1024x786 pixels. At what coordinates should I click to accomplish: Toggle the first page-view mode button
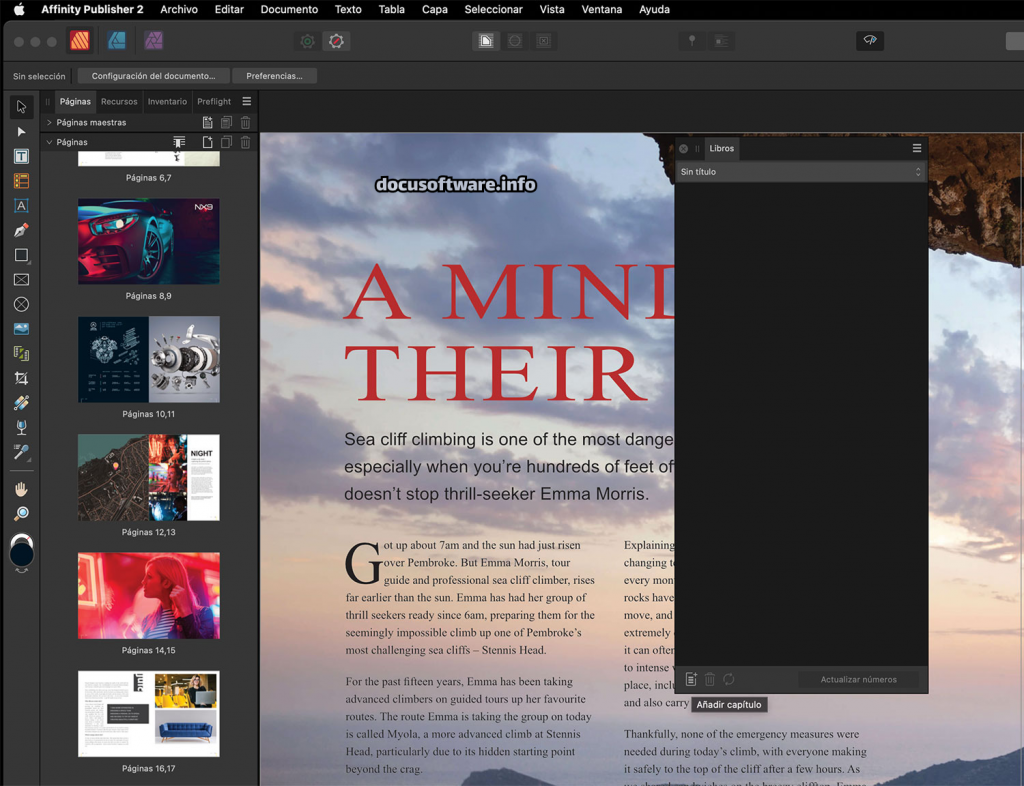[x=486, y=41]
